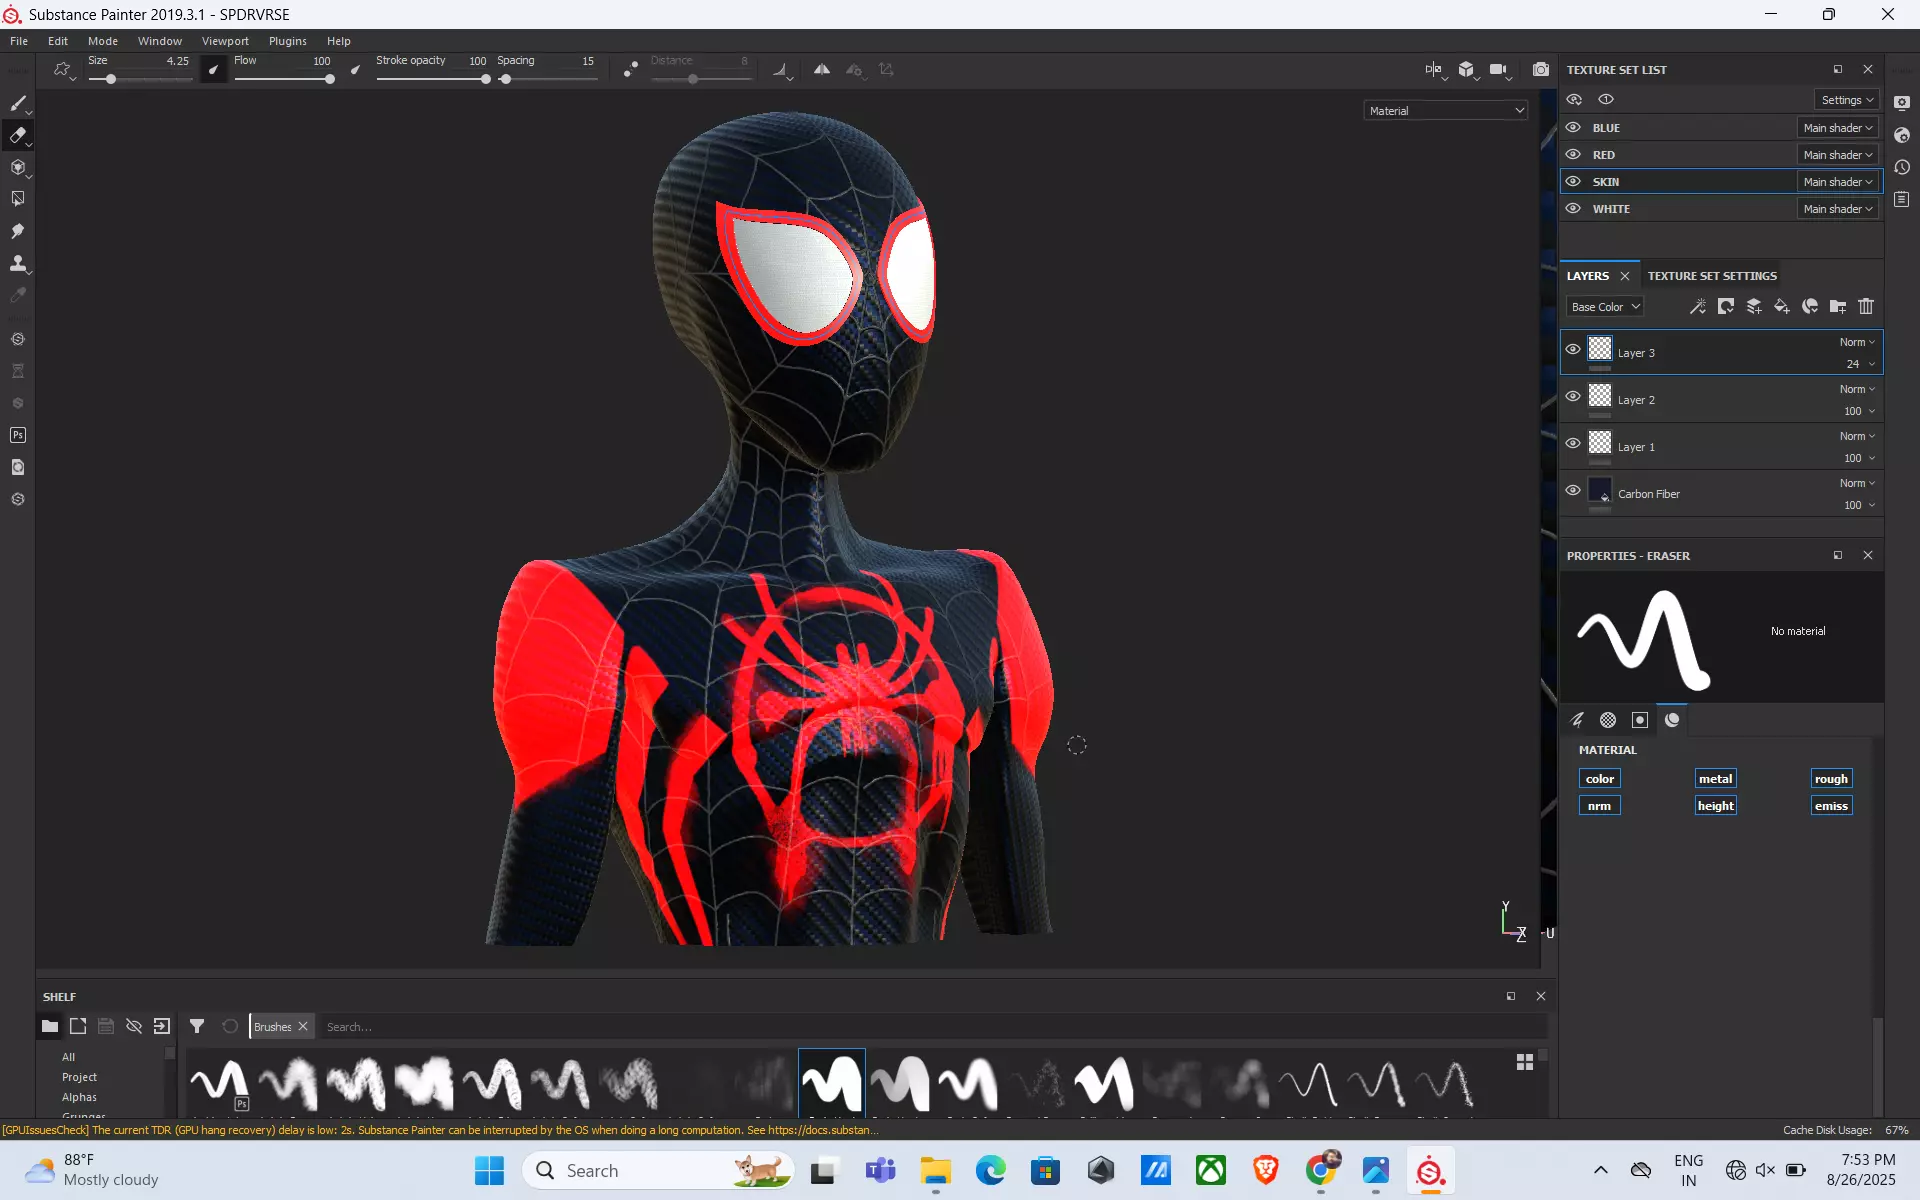Delete layer with the trash icon
The image size is (1920, 1200).
1866,306
